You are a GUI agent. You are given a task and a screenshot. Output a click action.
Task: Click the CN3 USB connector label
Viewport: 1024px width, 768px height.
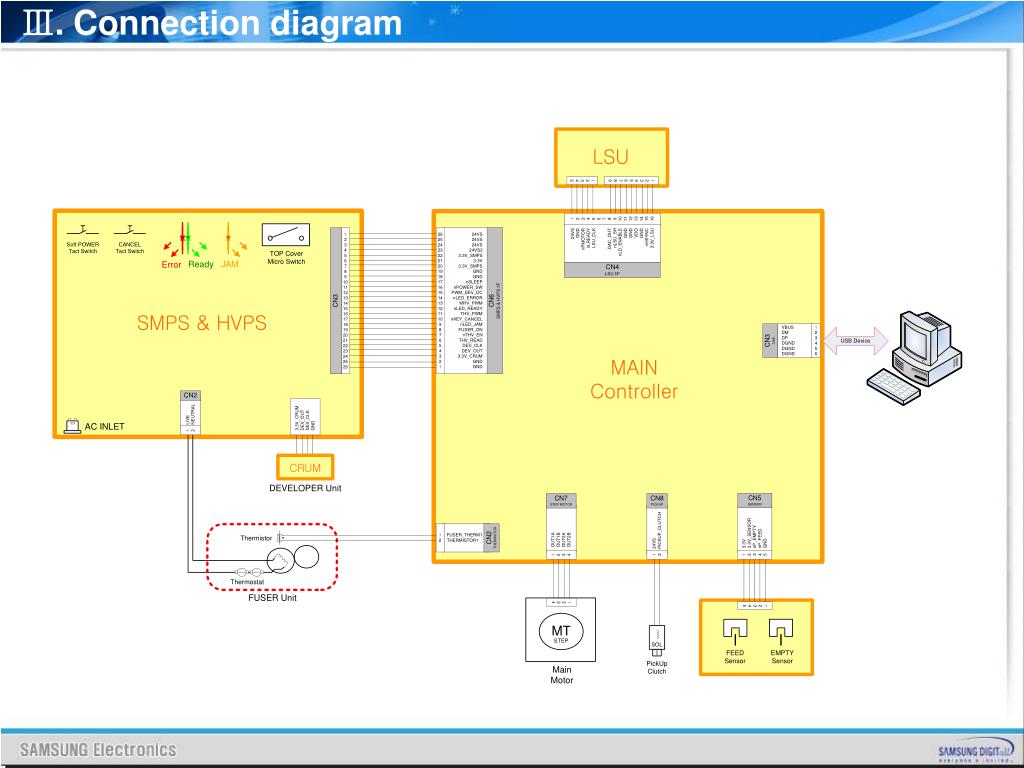click(x=769, y=340)
